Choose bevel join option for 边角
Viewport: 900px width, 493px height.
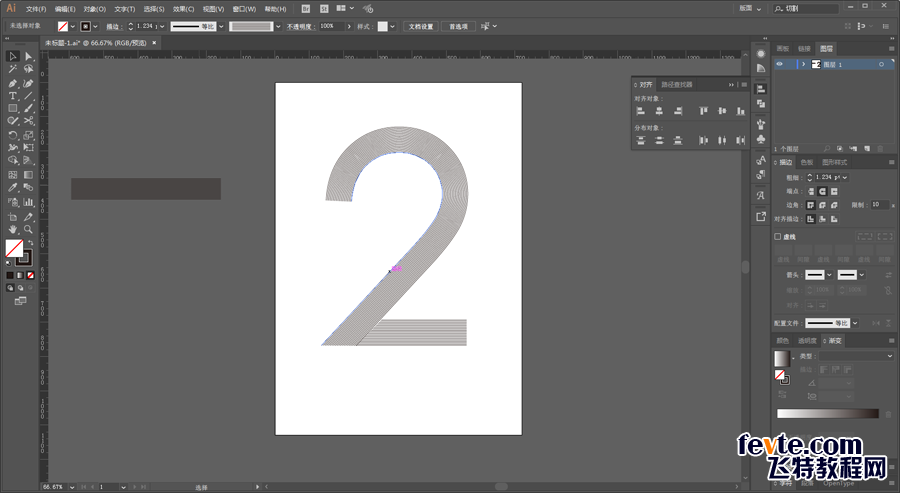click(x=834, y=205)
